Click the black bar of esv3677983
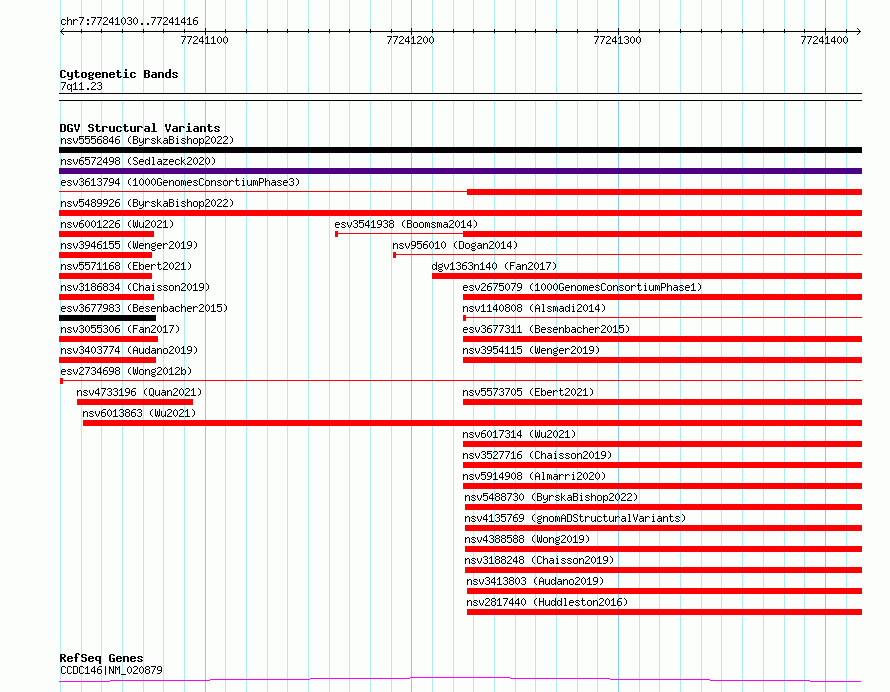This screenshot has height=692, width=890. click(x=107, y=318)
